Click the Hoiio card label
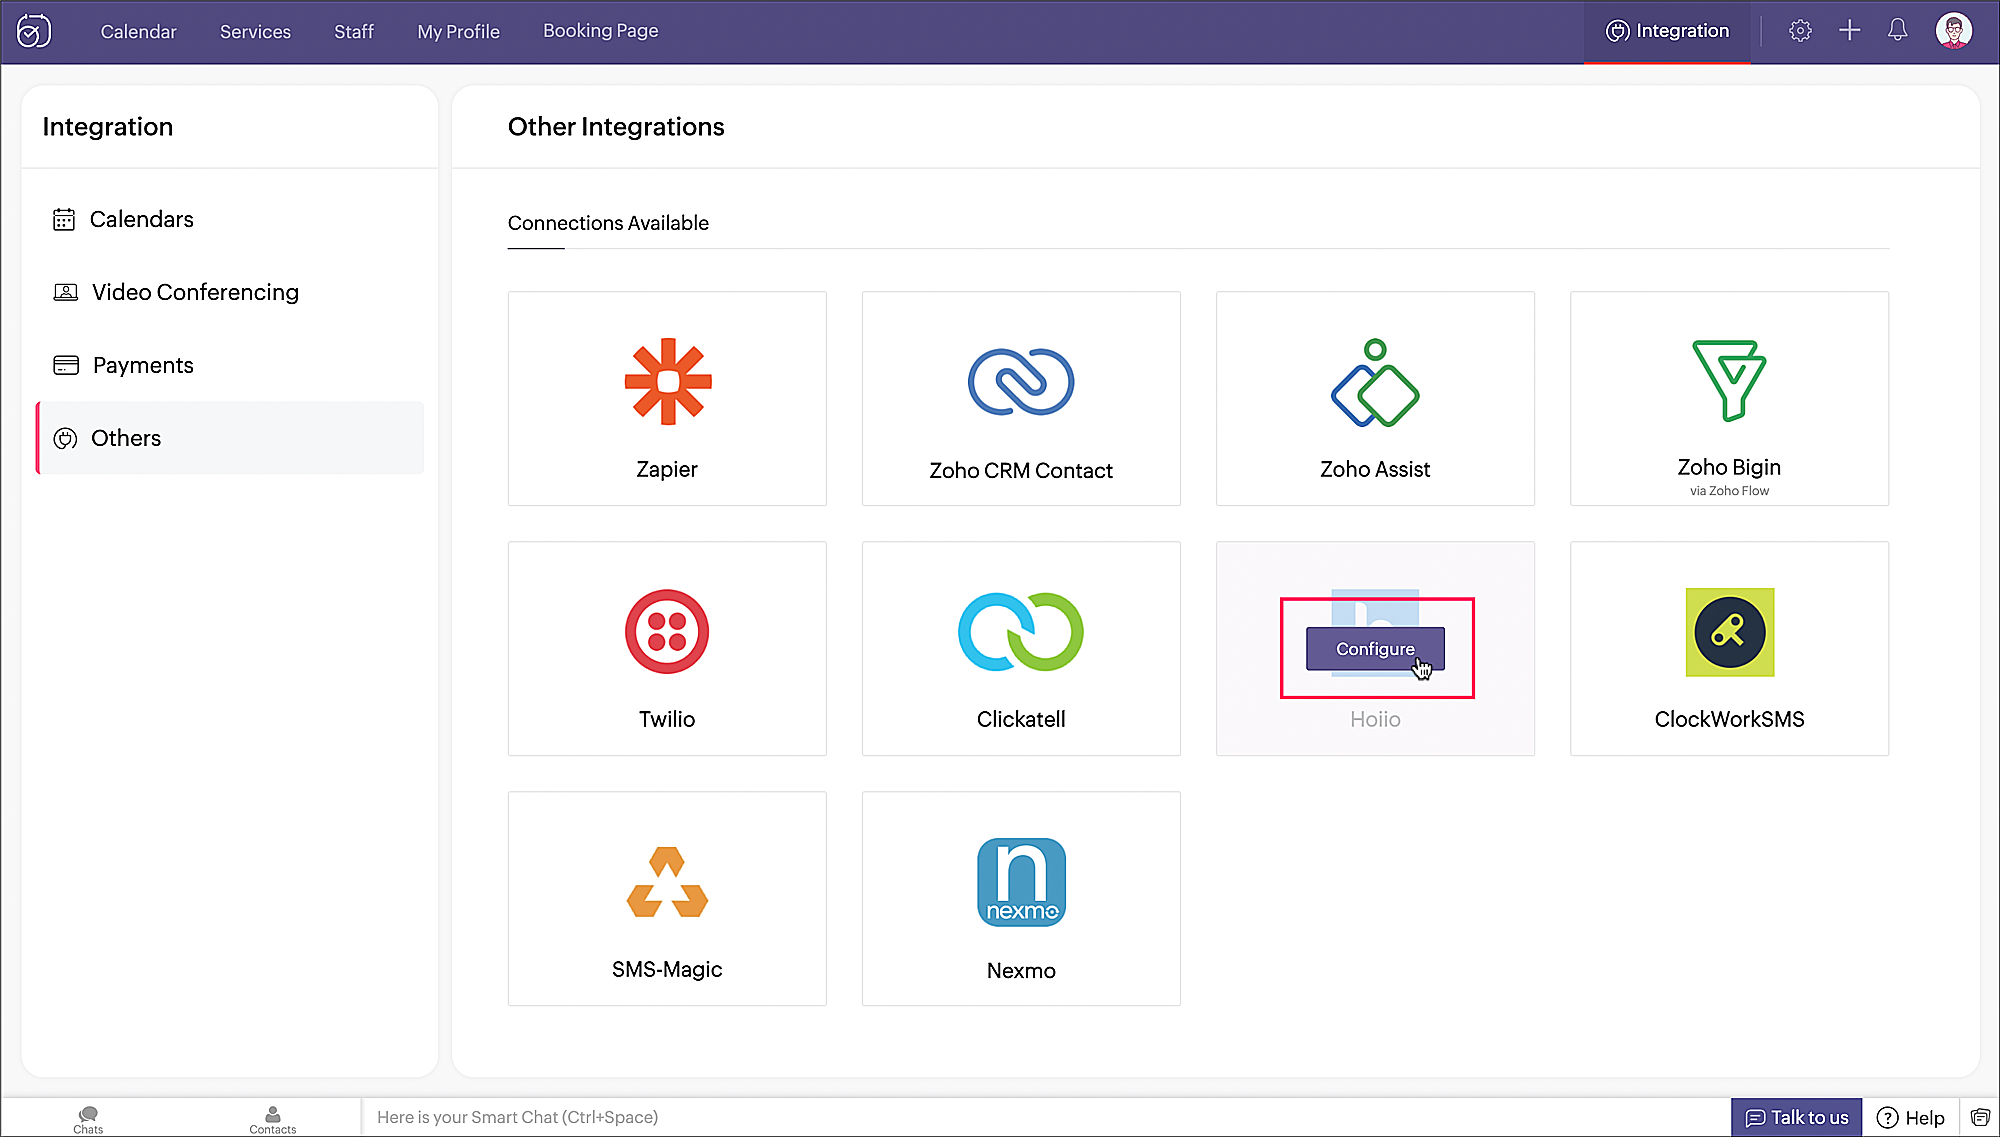Viewport: 2000px width, 1137px height. pos(1375,719)
